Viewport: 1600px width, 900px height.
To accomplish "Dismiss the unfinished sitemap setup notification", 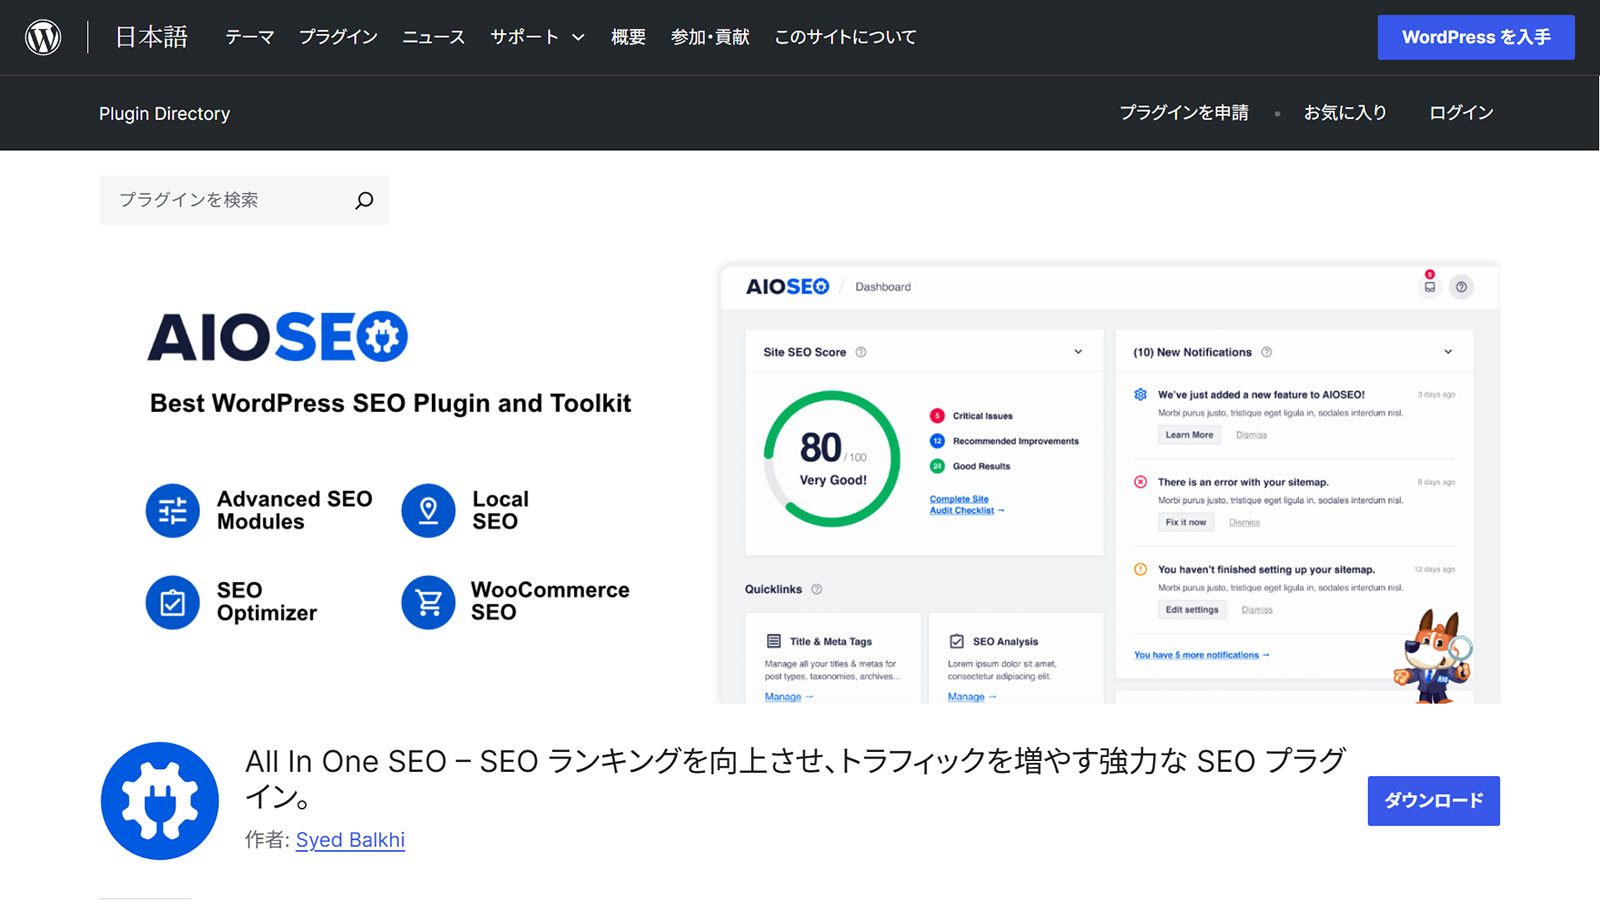I will [1257, 610].
